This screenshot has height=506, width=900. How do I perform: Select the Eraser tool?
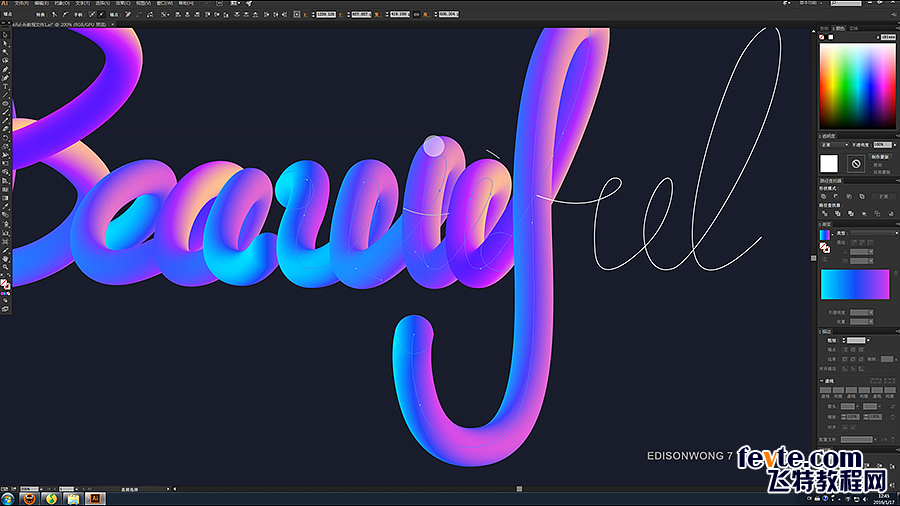[x=5, y=130]
